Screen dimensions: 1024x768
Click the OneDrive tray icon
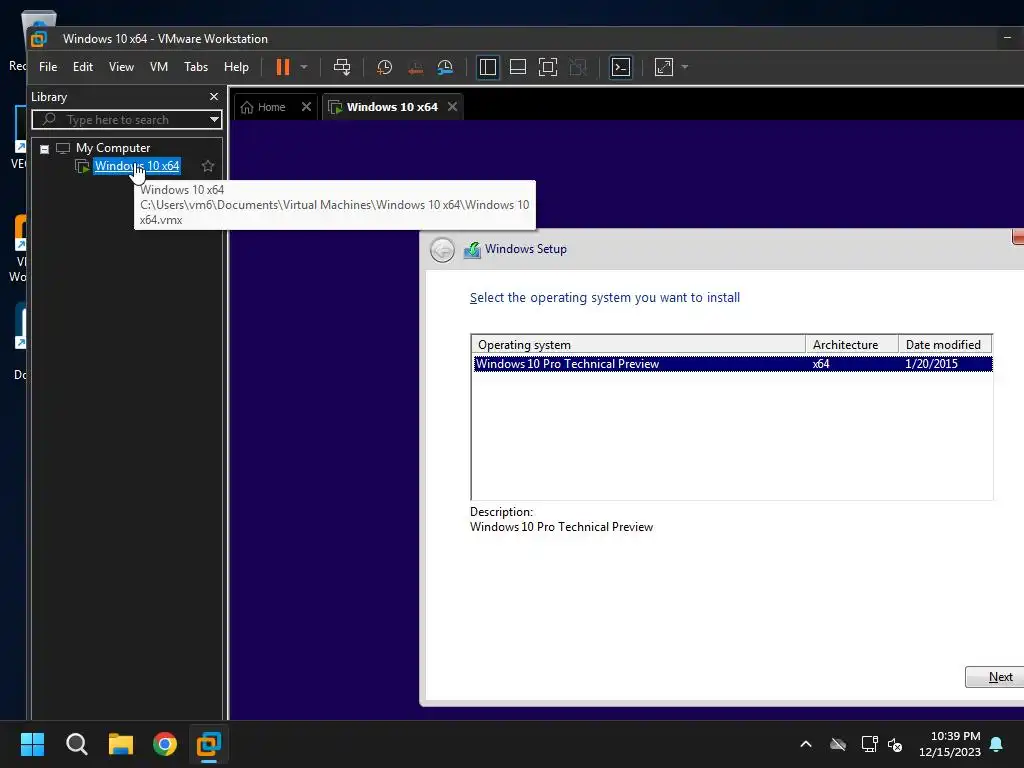[x=838, y=744]
